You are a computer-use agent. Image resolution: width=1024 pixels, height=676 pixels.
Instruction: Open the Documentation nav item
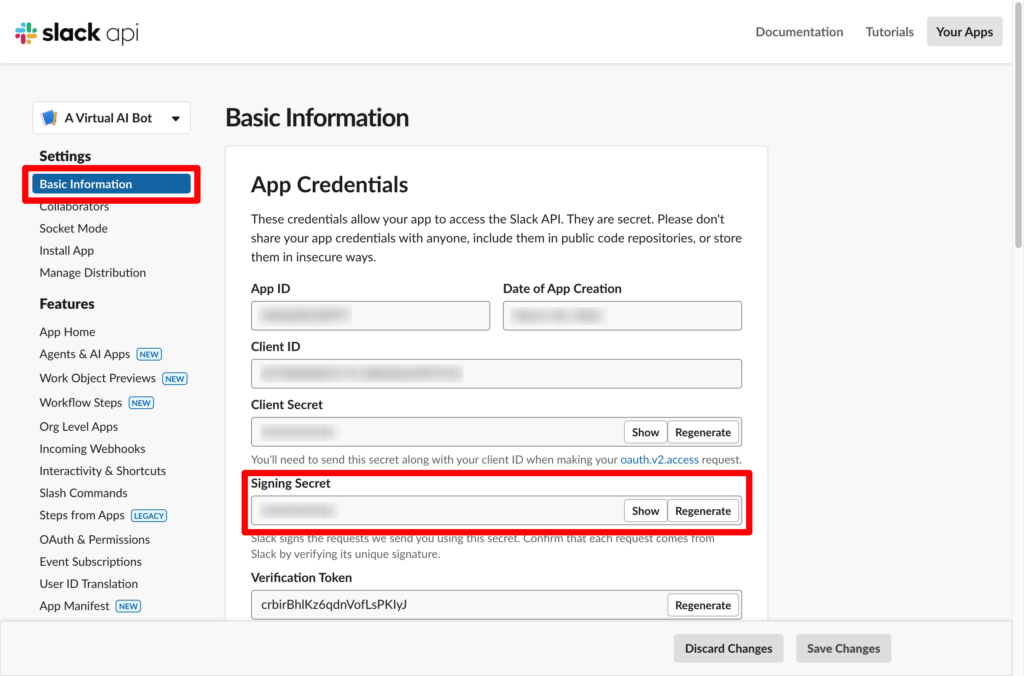799,32
